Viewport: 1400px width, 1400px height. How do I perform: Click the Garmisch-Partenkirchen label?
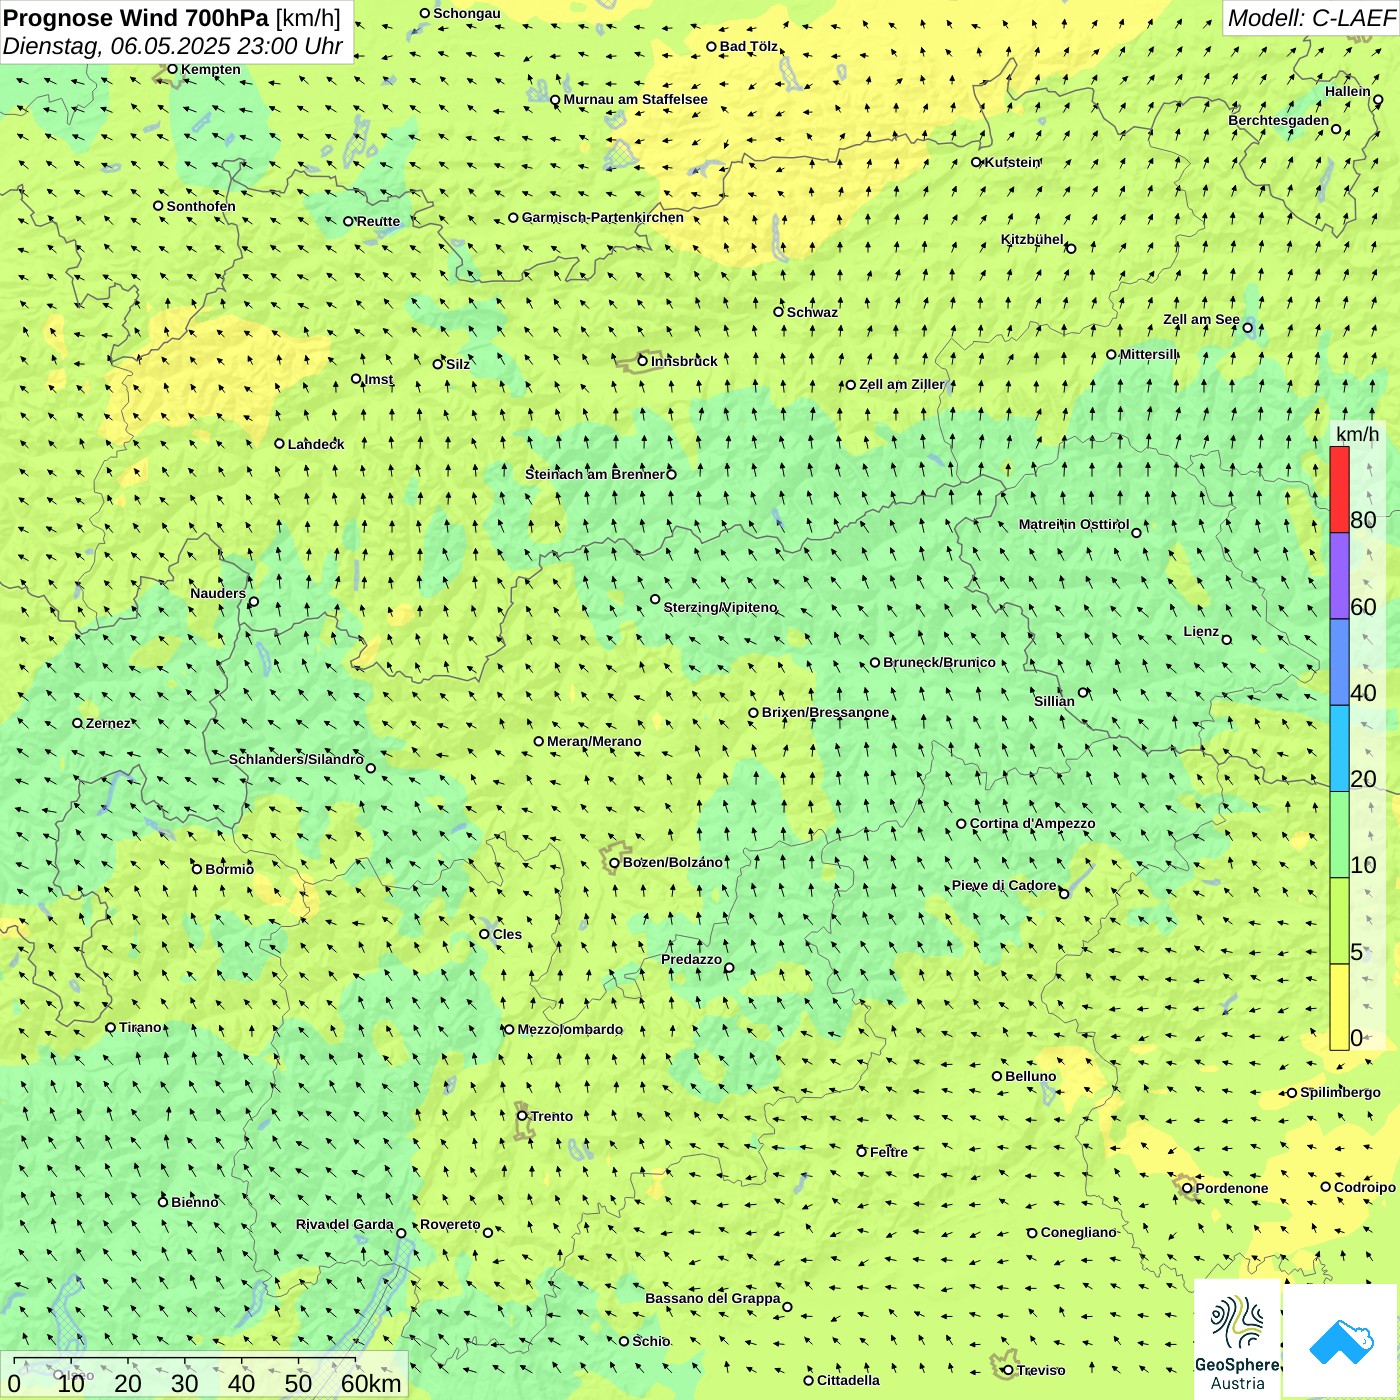[603, 217]
